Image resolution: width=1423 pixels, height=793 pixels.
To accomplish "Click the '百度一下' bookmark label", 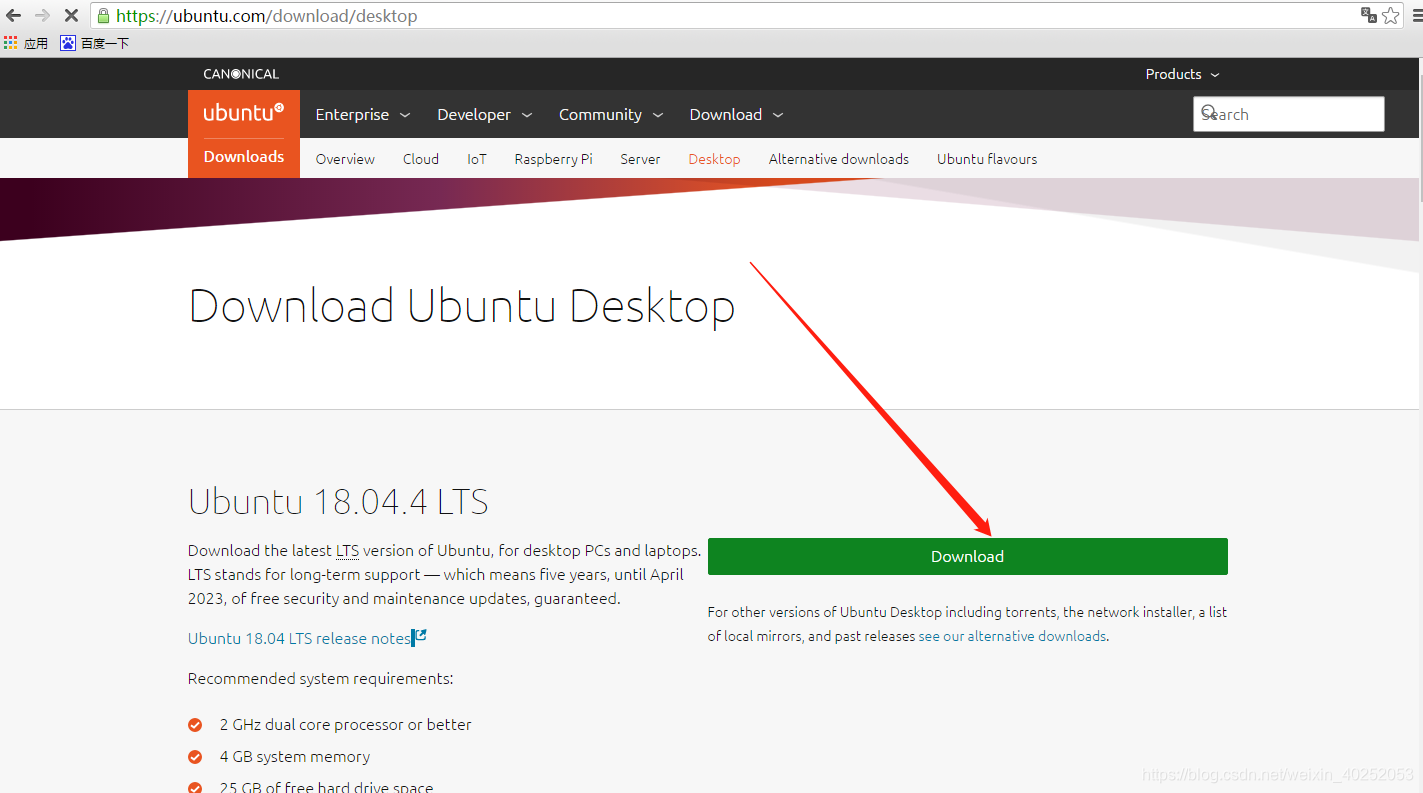I will pos(105,43).
